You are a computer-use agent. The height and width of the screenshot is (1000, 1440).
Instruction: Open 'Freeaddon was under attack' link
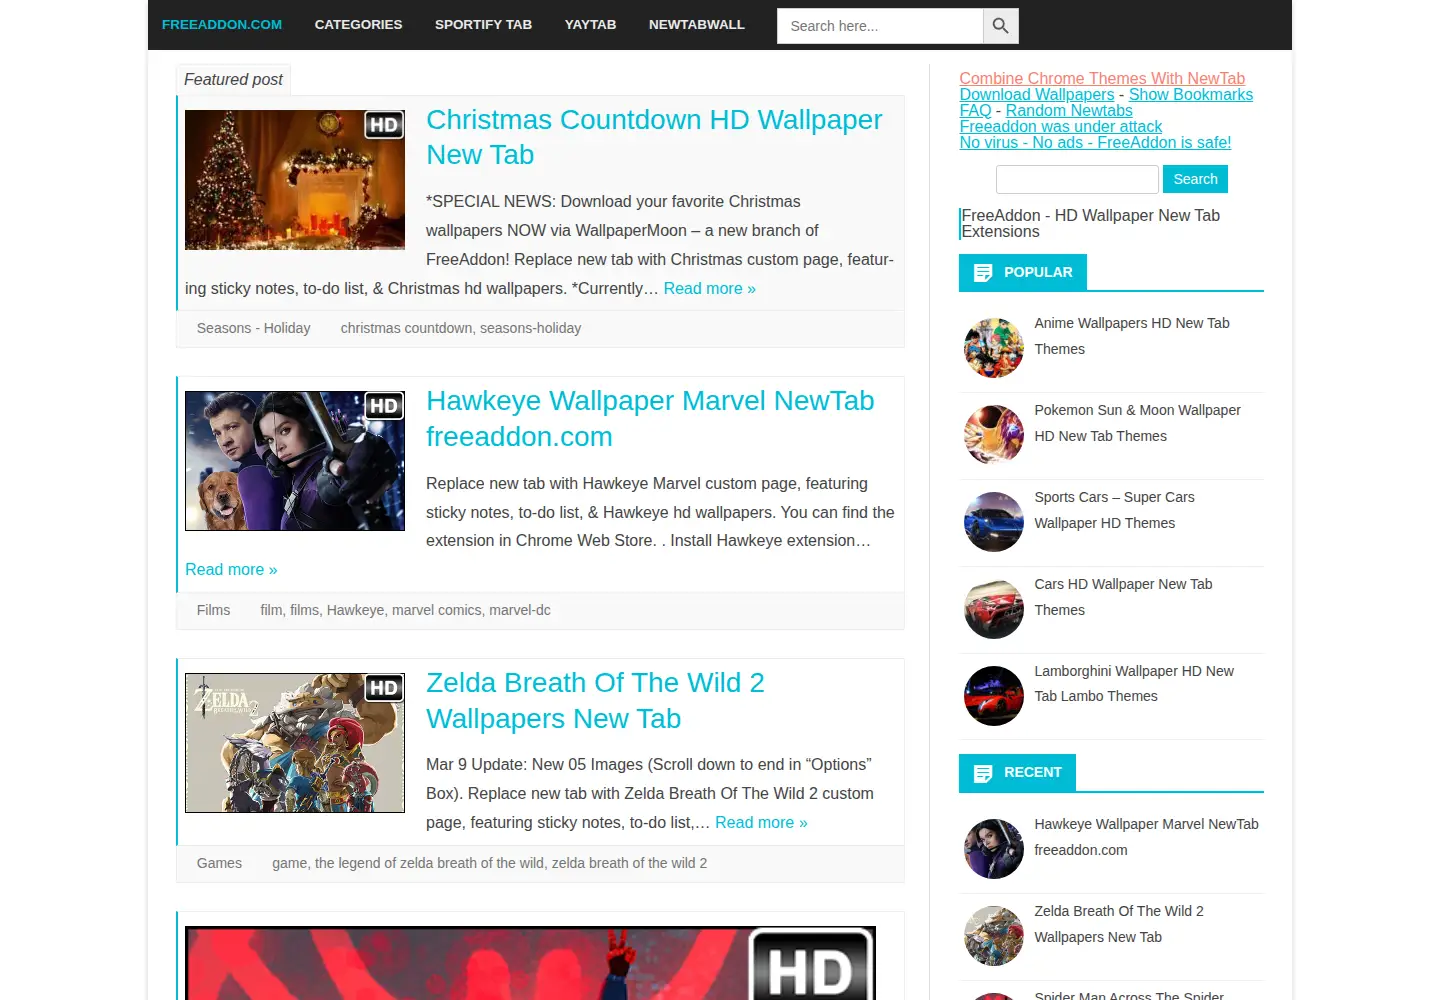(x=1061, y=126)
